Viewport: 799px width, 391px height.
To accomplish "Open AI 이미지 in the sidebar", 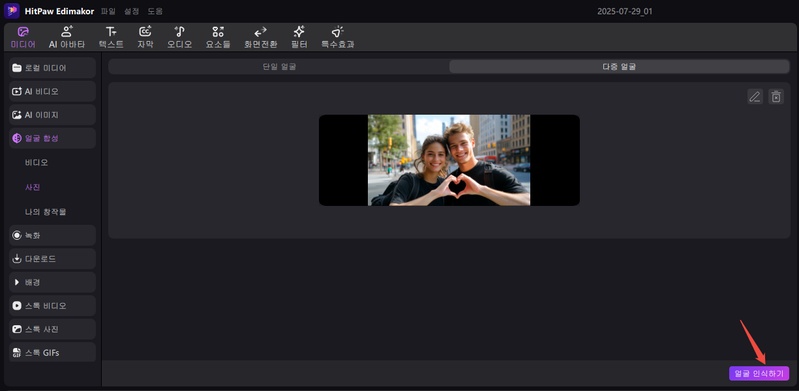I will pos(52,115).
